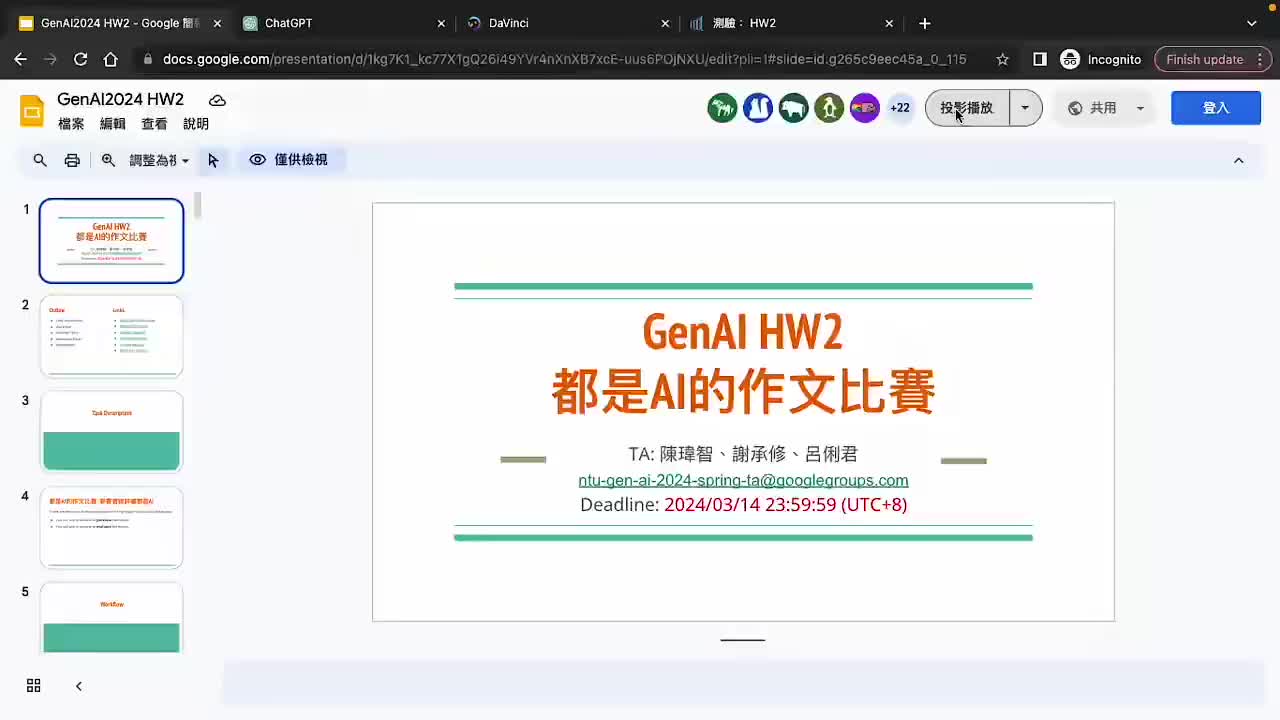Viewport: 1280px width, 720px height.
Task: Open the 編輯 menu
Action: [x=113, y=124]
